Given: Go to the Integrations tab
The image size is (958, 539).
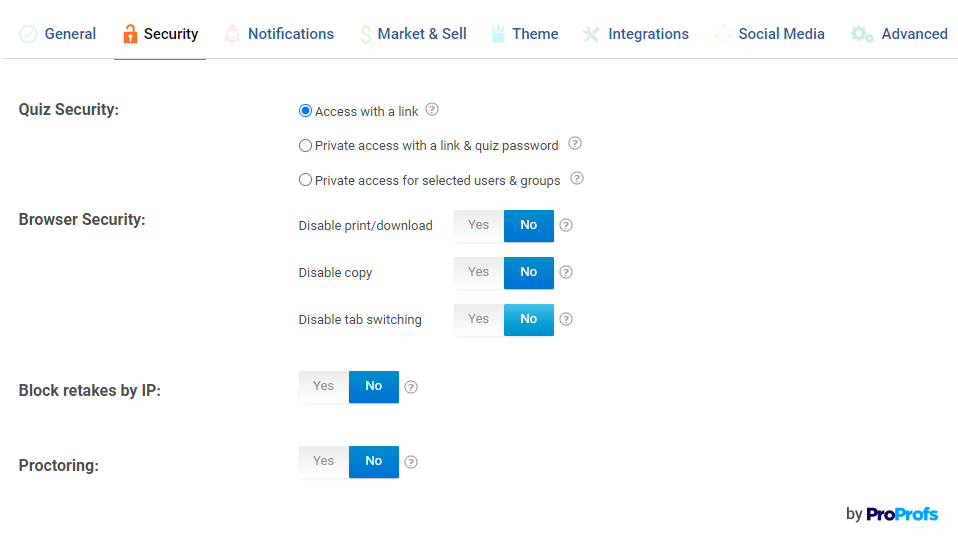Looking at the screenshot, I should tap(636, 34).
